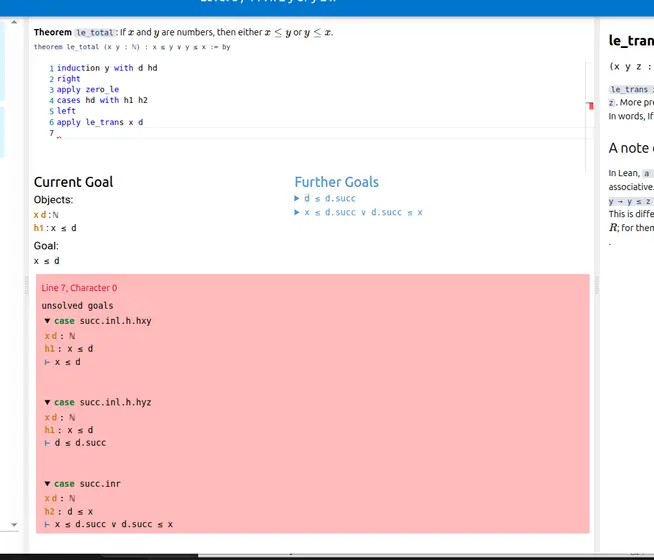The image size is (654, 560).
Task: Click the red error marker in editor ruler
Action: pos(590,104)
